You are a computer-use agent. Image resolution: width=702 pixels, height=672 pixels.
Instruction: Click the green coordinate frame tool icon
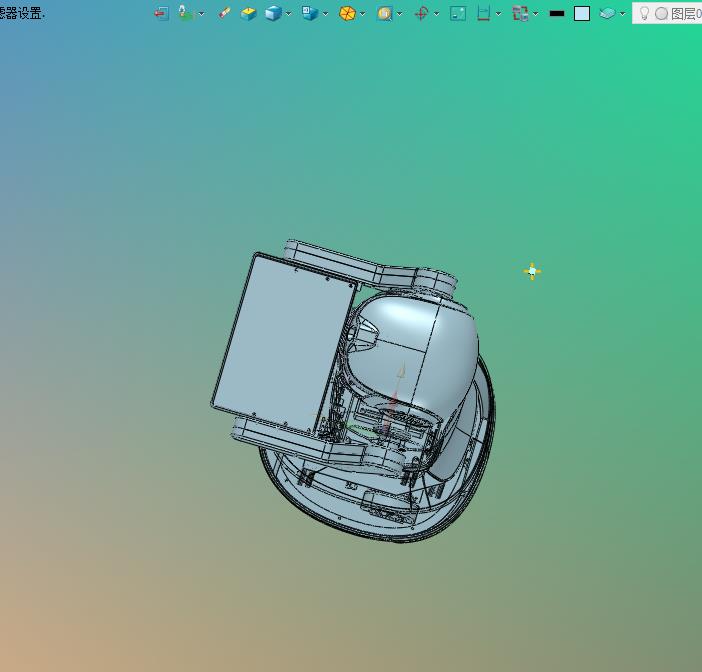(185, 13)
